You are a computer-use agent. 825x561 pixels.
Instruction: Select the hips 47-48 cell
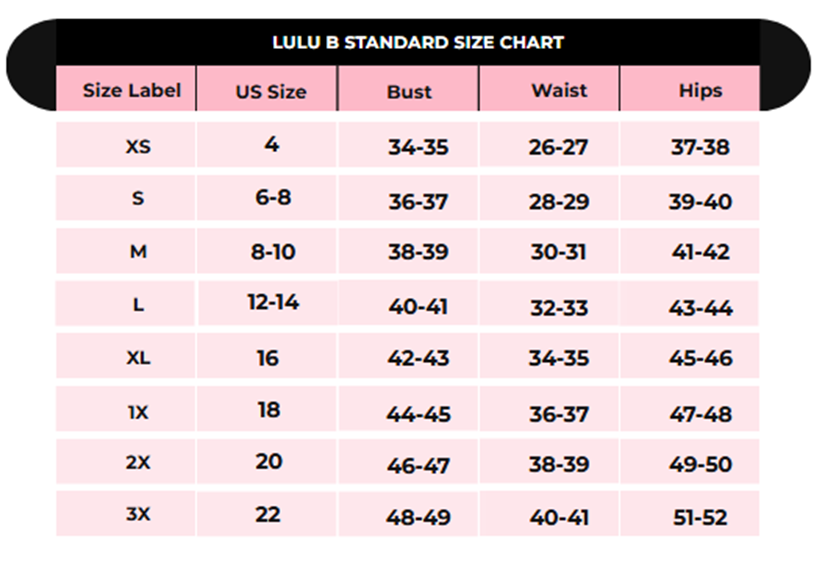click(x=700, y=414)
